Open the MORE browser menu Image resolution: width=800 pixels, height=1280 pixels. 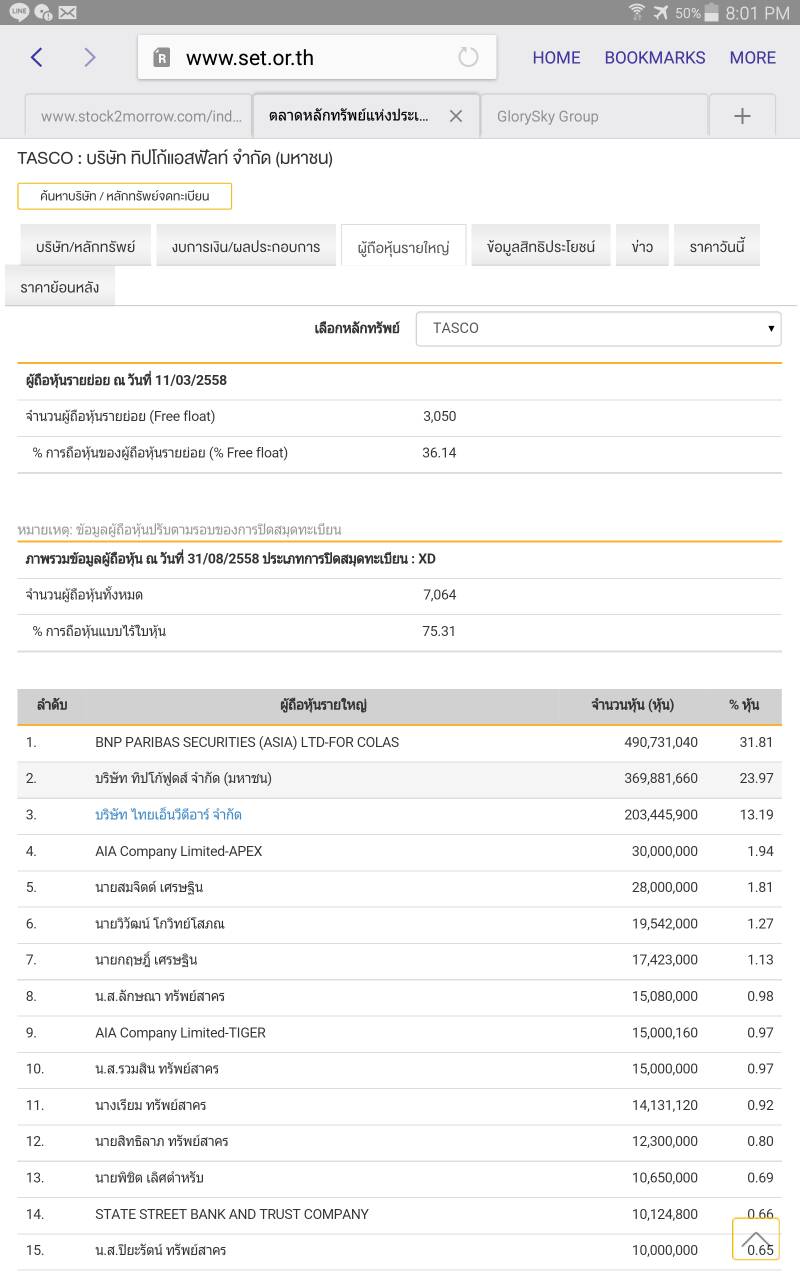tap(753, 58)
